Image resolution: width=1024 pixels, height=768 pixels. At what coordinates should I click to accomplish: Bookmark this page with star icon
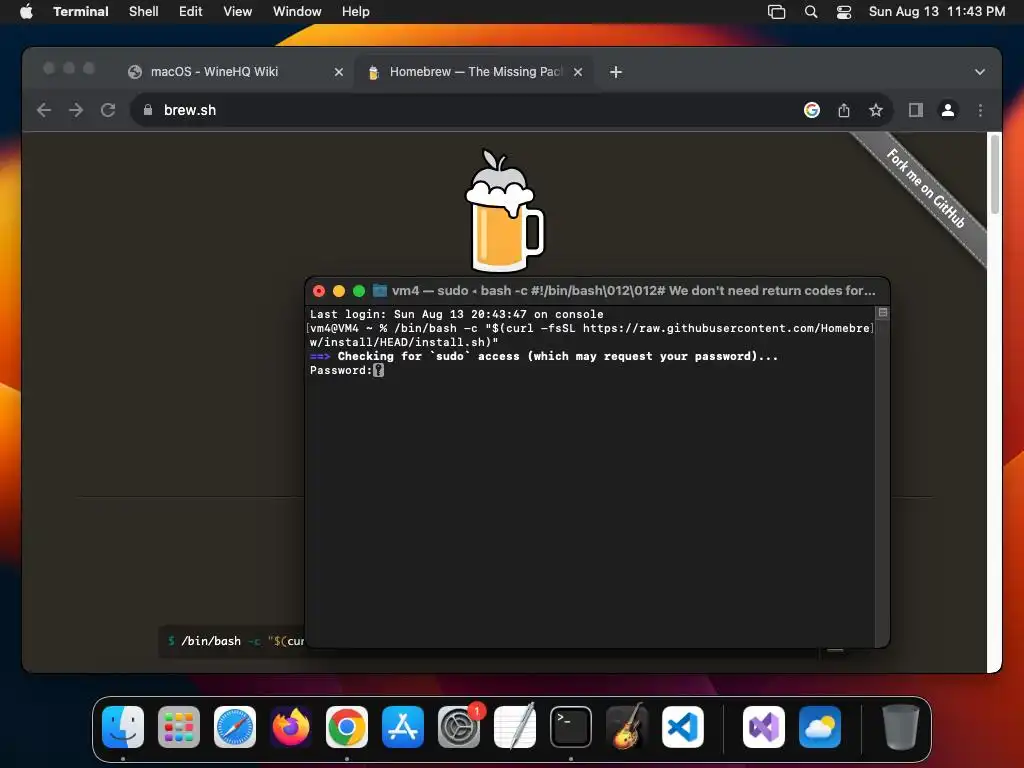click(x=876, y=110)
